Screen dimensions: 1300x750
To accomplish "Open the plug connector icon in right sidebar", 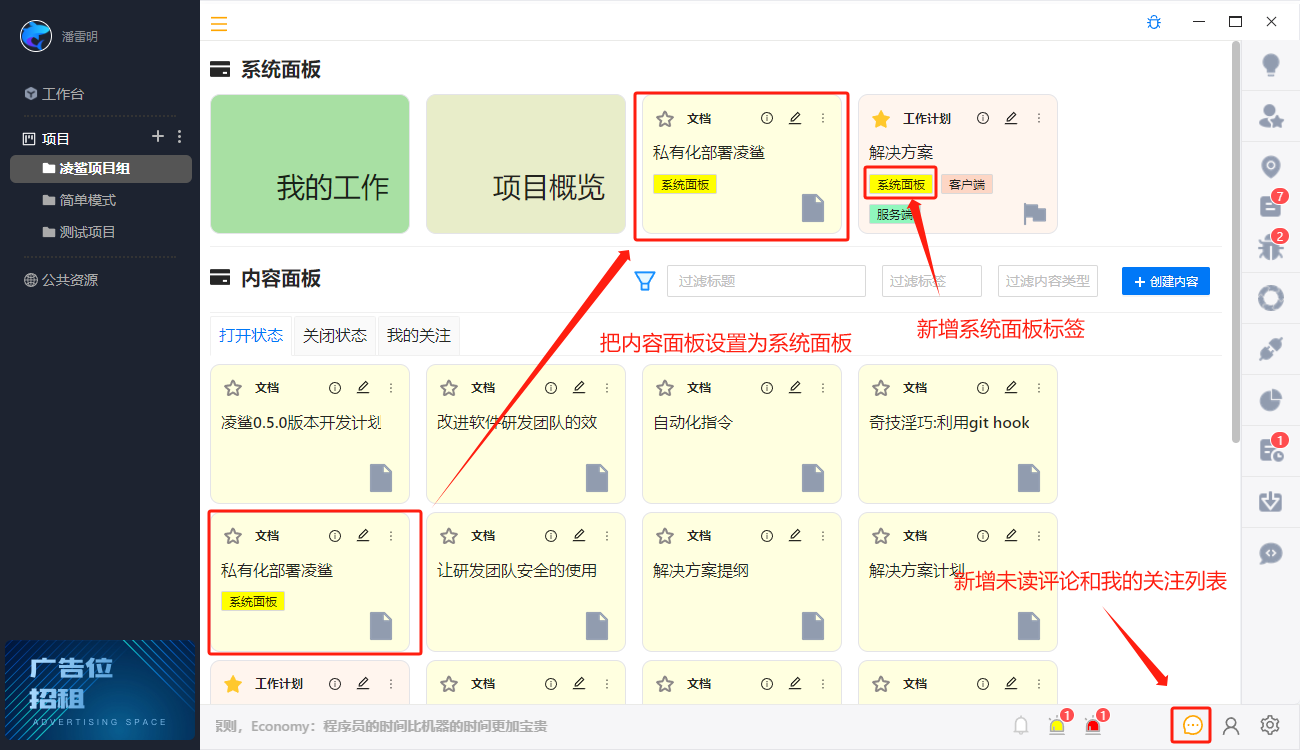I will (x=1271, y=349).
